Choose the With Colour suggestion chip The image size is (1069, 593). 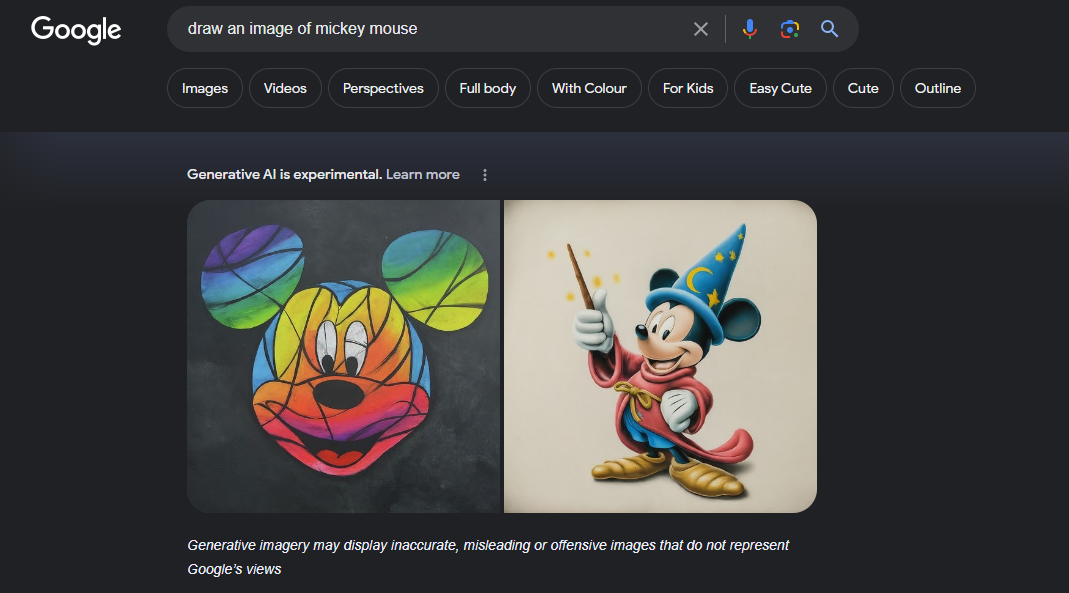click(589, 88)
